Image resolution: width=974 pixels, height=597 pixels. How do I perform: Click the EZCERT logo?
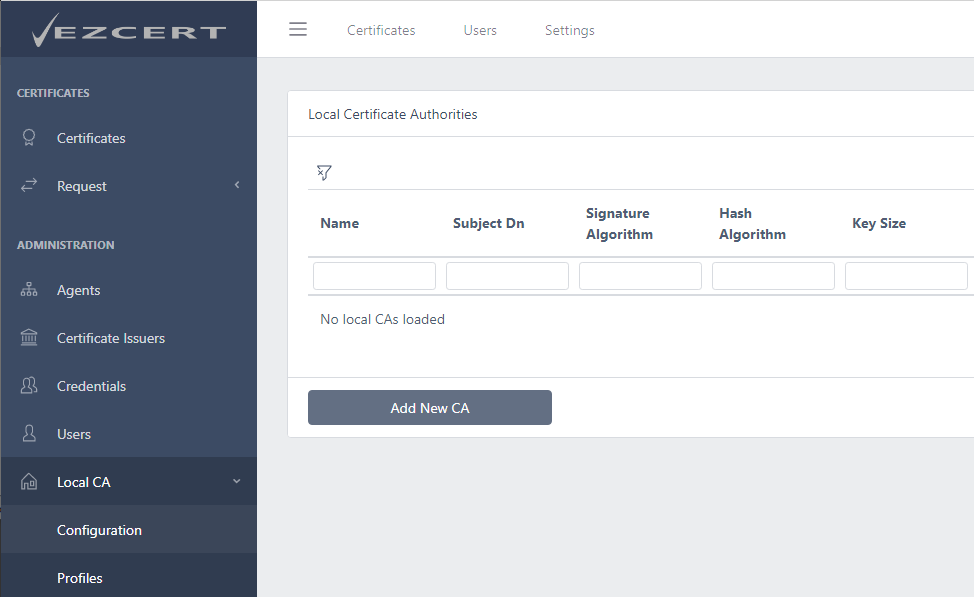(129, 30)
